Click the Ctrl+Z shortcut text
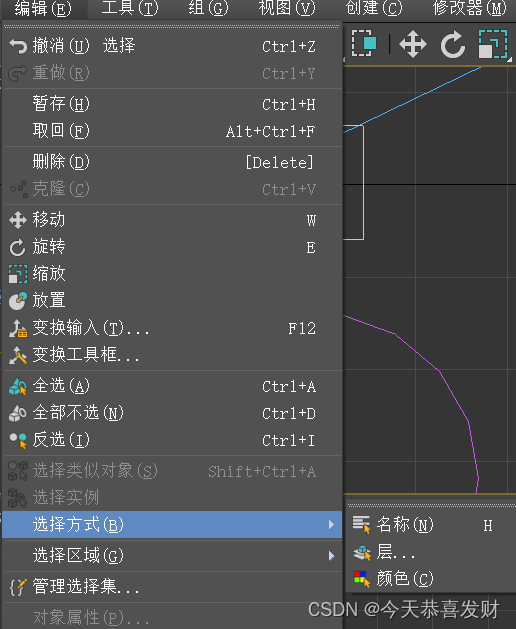Viewport: 516px width, 629px height. point(288,47)
